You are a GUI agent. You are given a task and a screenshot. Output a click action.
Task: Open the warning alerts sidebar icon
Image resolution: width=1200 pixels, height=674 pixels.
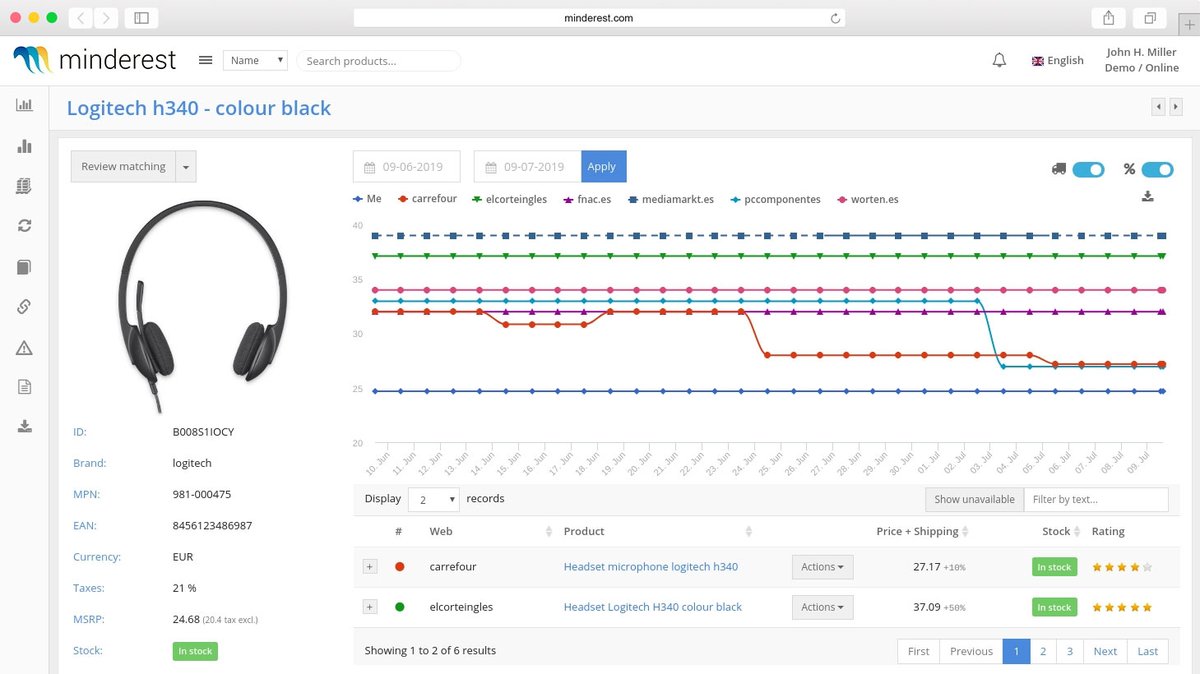[24, 348]
